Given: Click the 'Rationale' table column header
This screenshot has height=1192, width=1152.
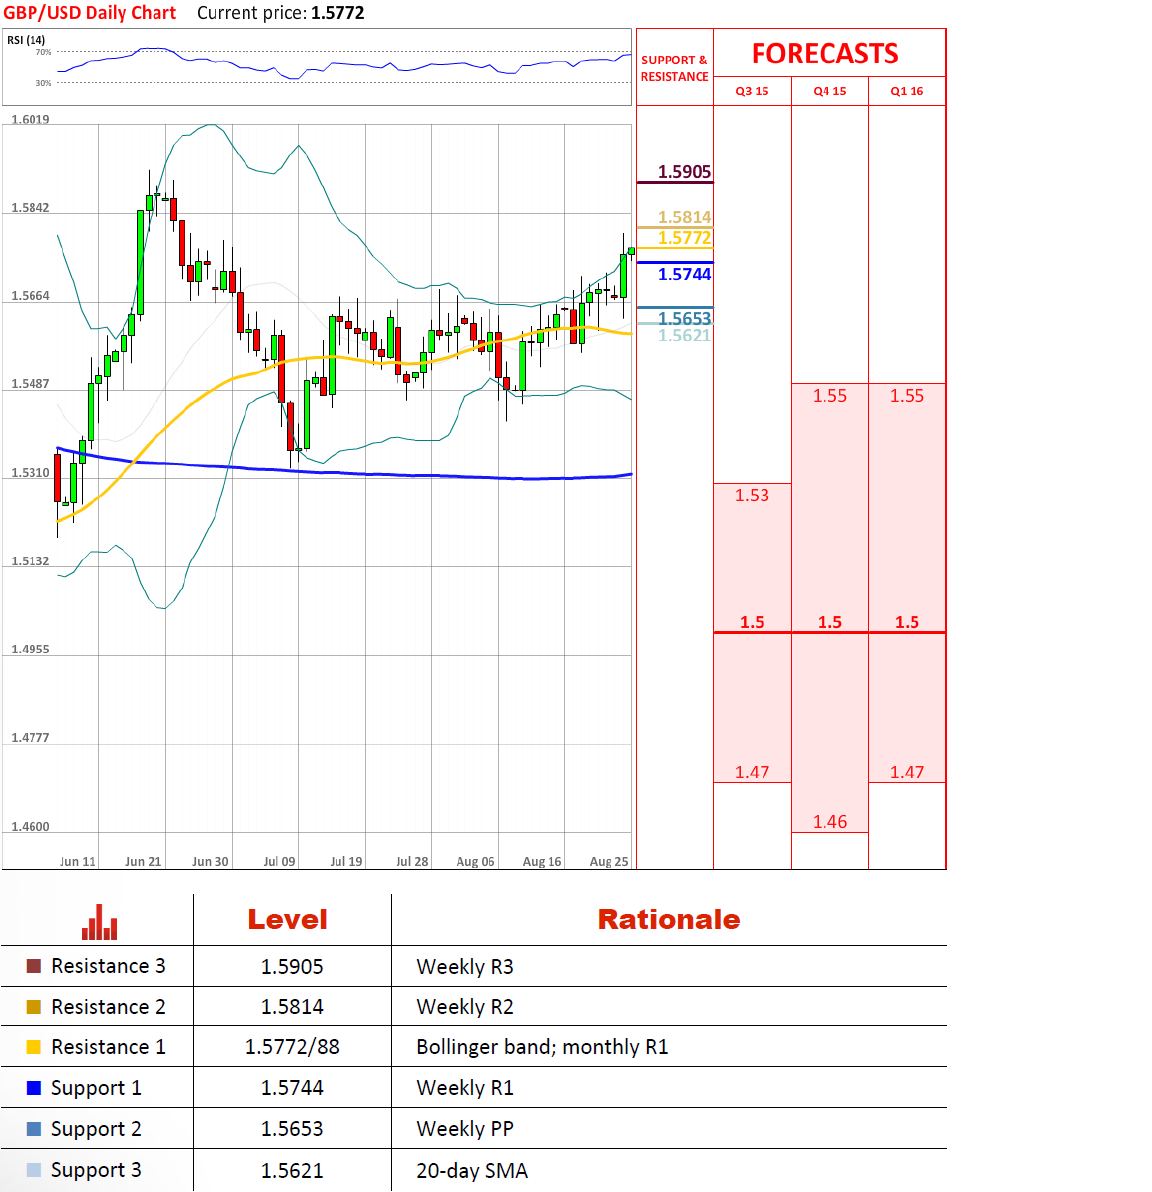Looking at the screenshot, I should pos(668,920).
